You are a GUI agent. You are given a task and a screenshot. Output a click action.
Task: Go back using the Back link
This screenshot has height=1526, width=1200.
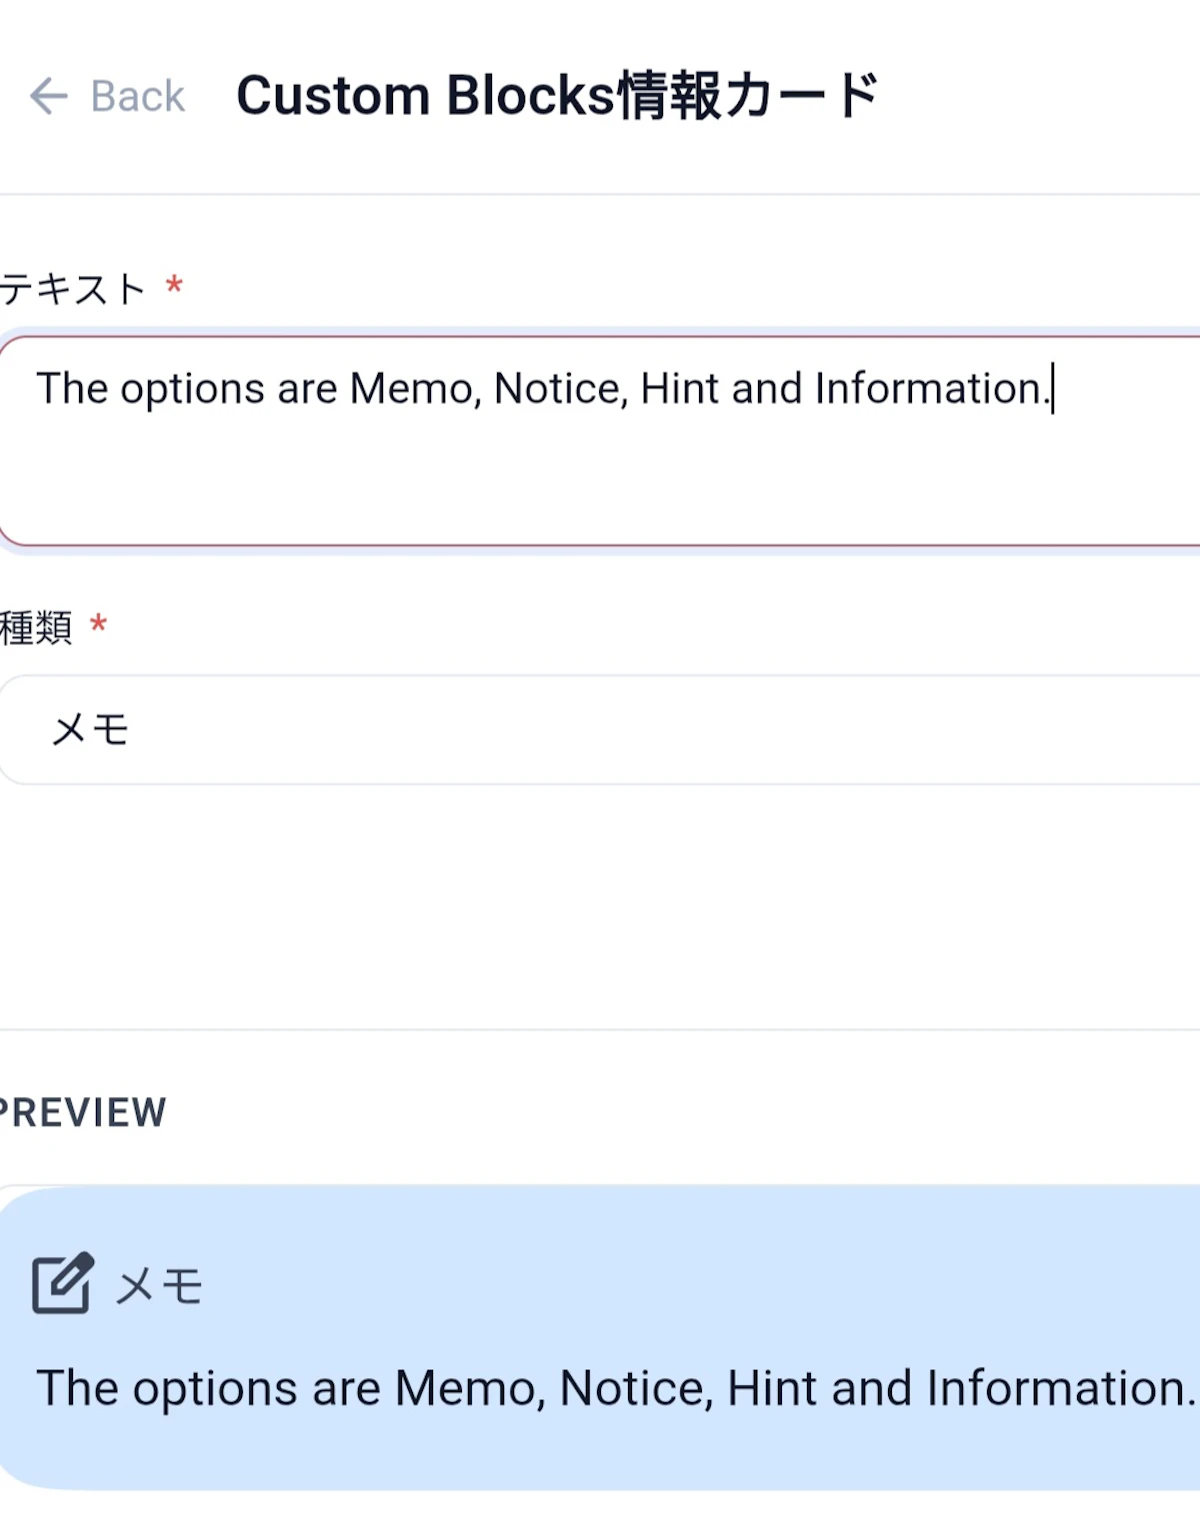coord(107,97)
